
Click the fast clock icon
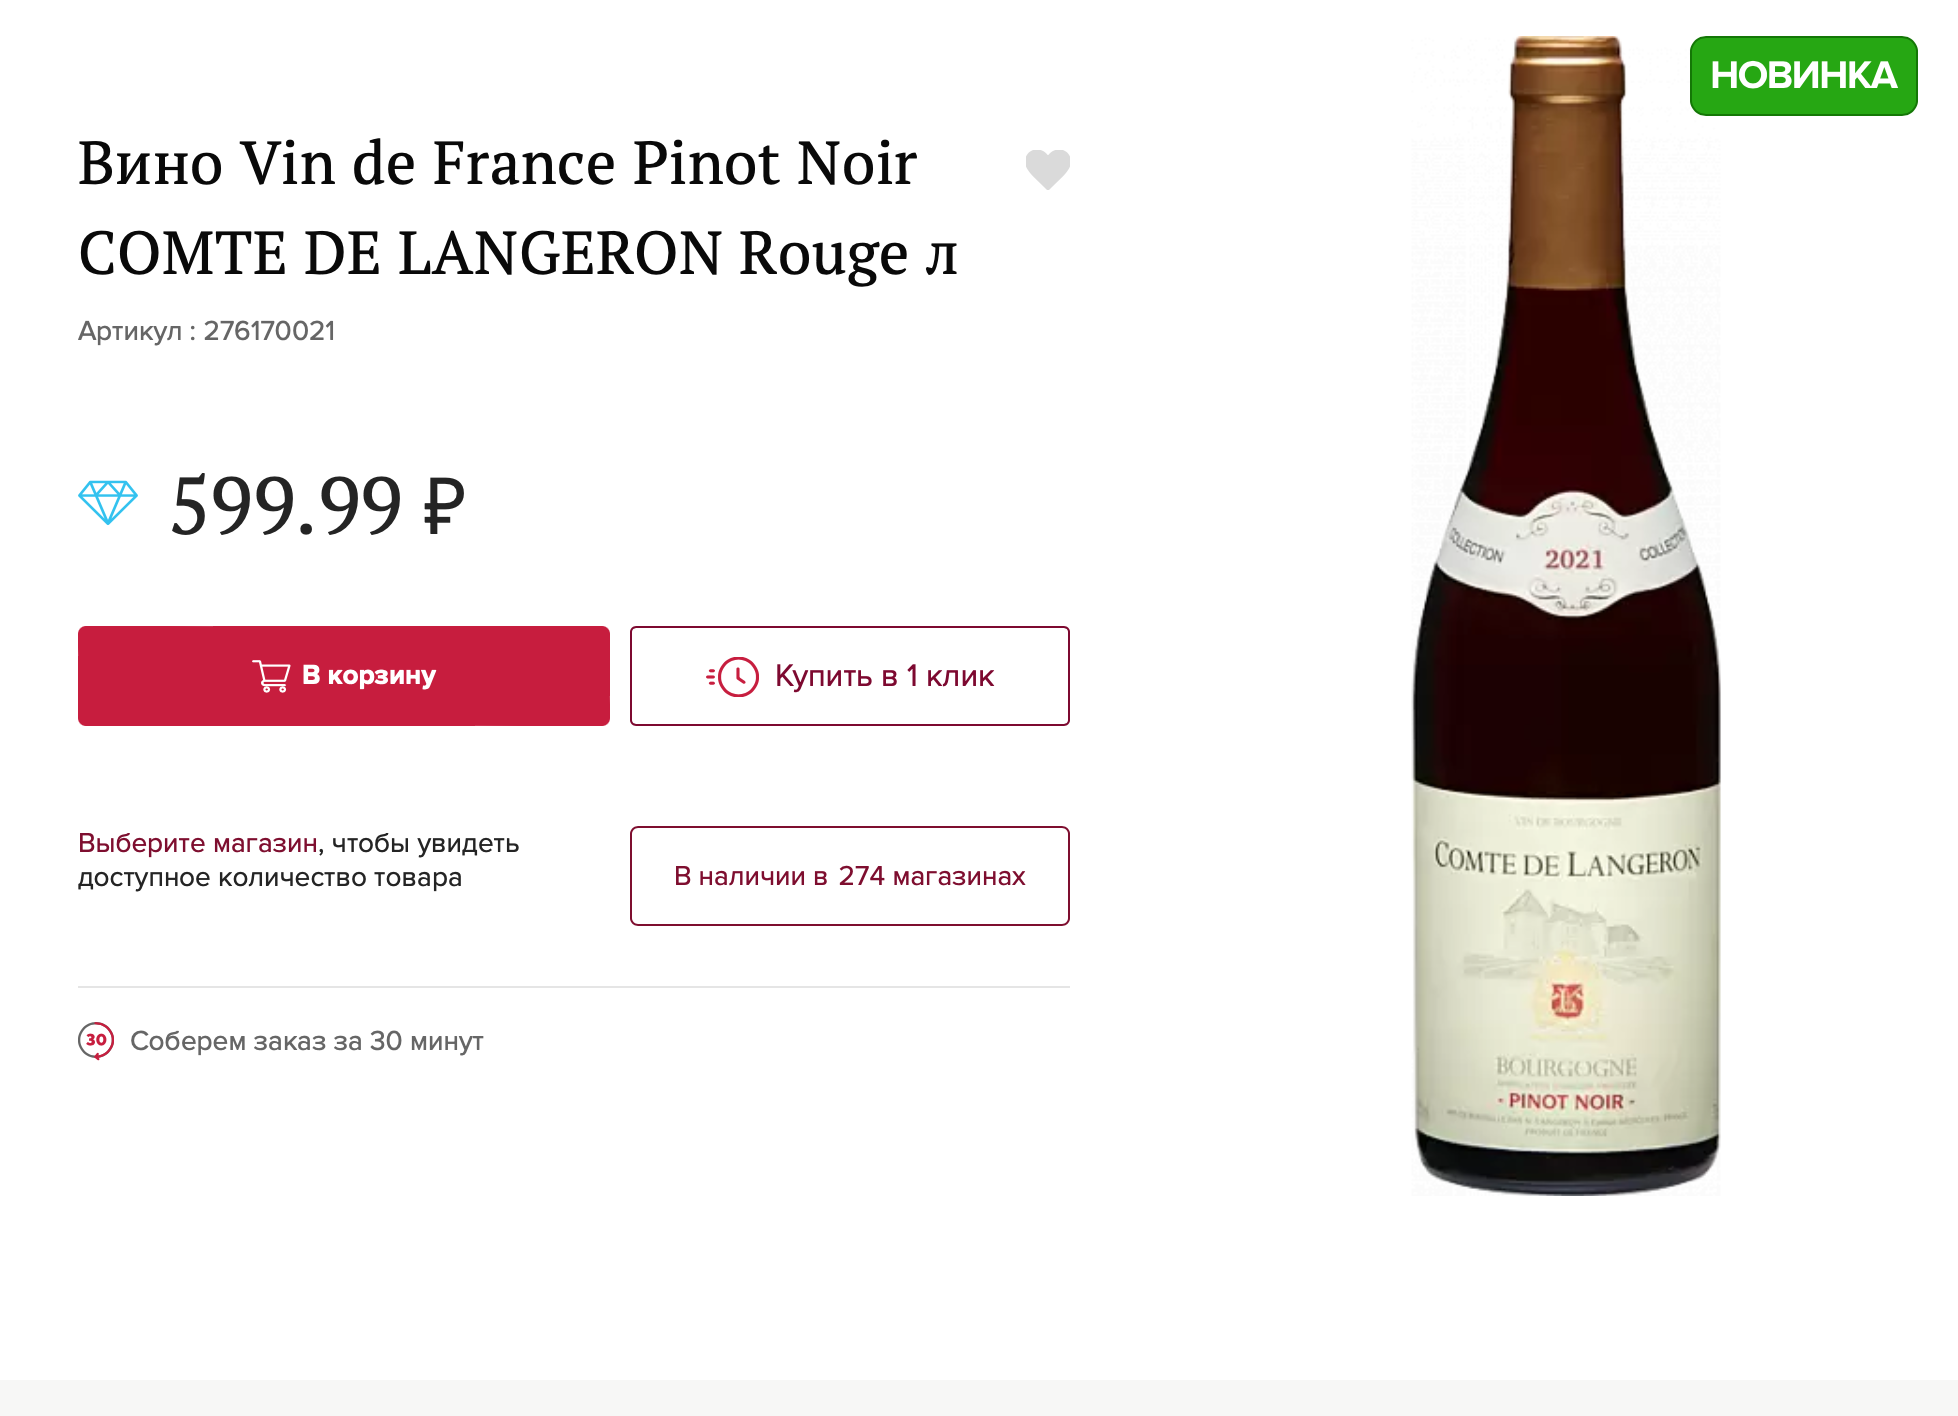point(733,677)
